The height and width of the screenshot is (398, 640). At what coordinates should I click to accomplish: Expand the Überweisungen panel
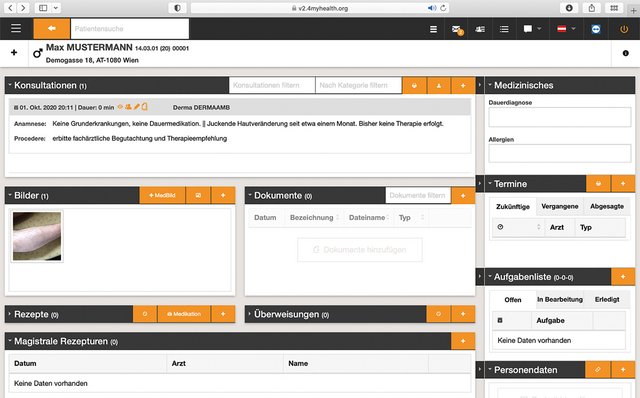click(x=250, y=314)
